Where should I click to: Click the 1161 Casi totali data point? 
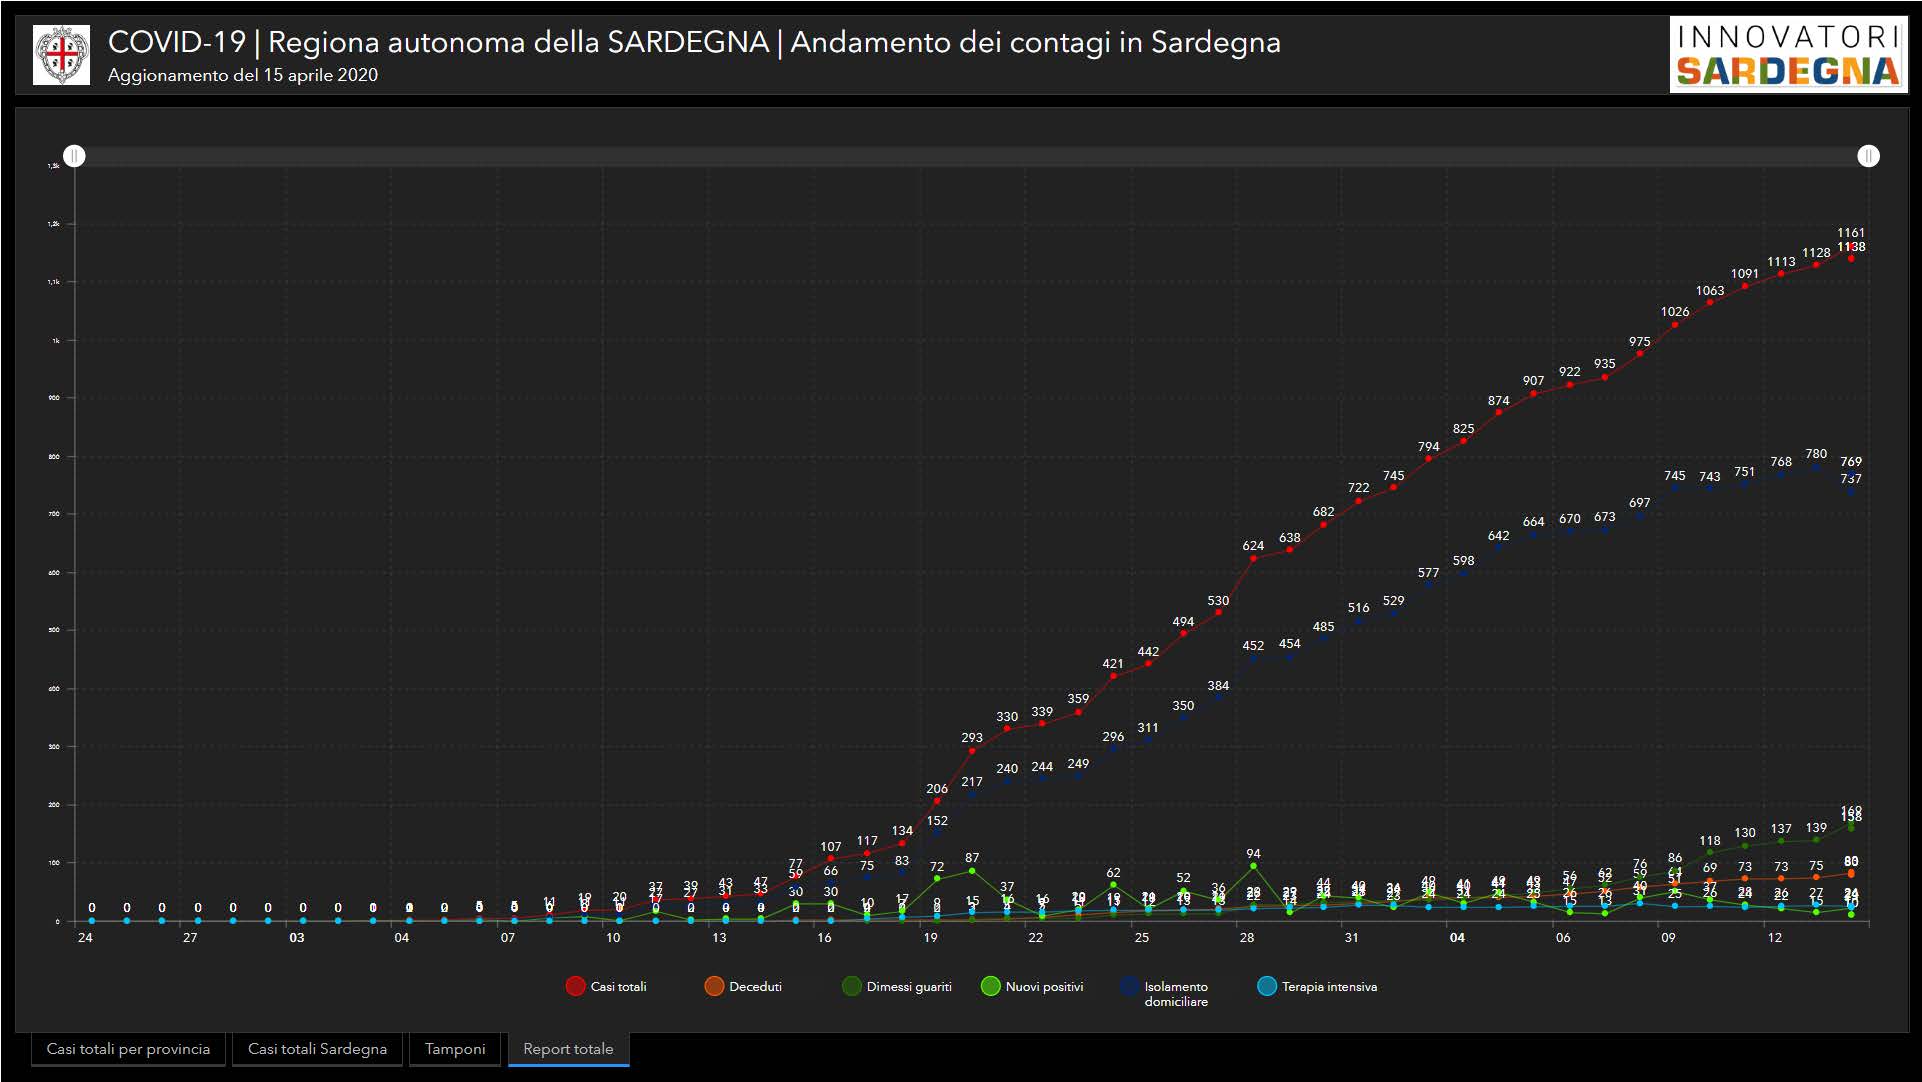[1851, 246]
